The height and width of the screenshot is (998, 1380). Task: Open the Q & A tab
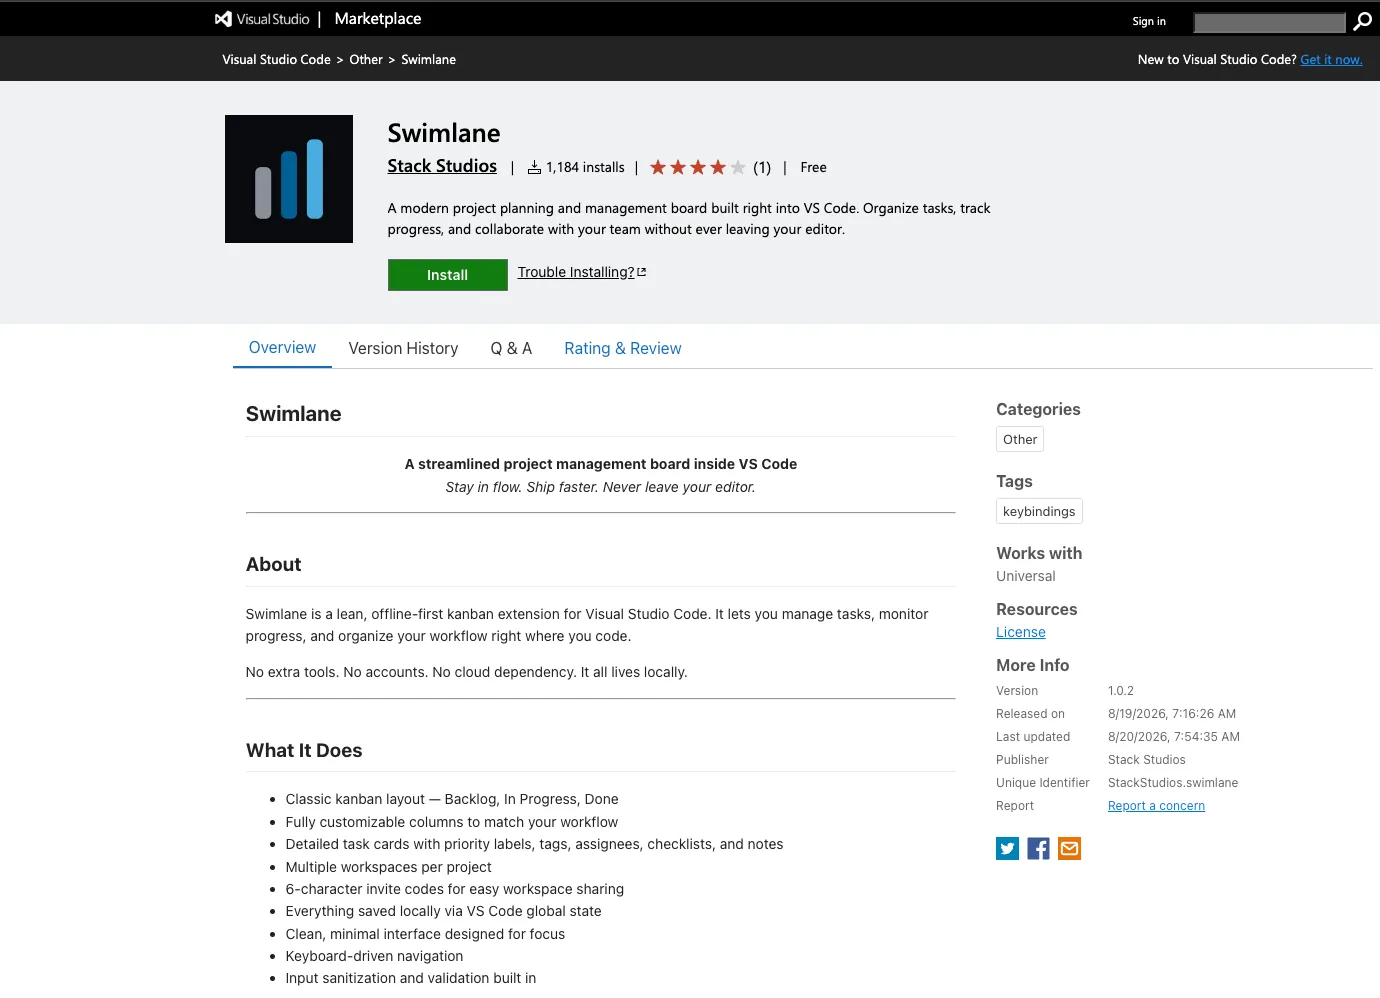(x=511, y=348)
